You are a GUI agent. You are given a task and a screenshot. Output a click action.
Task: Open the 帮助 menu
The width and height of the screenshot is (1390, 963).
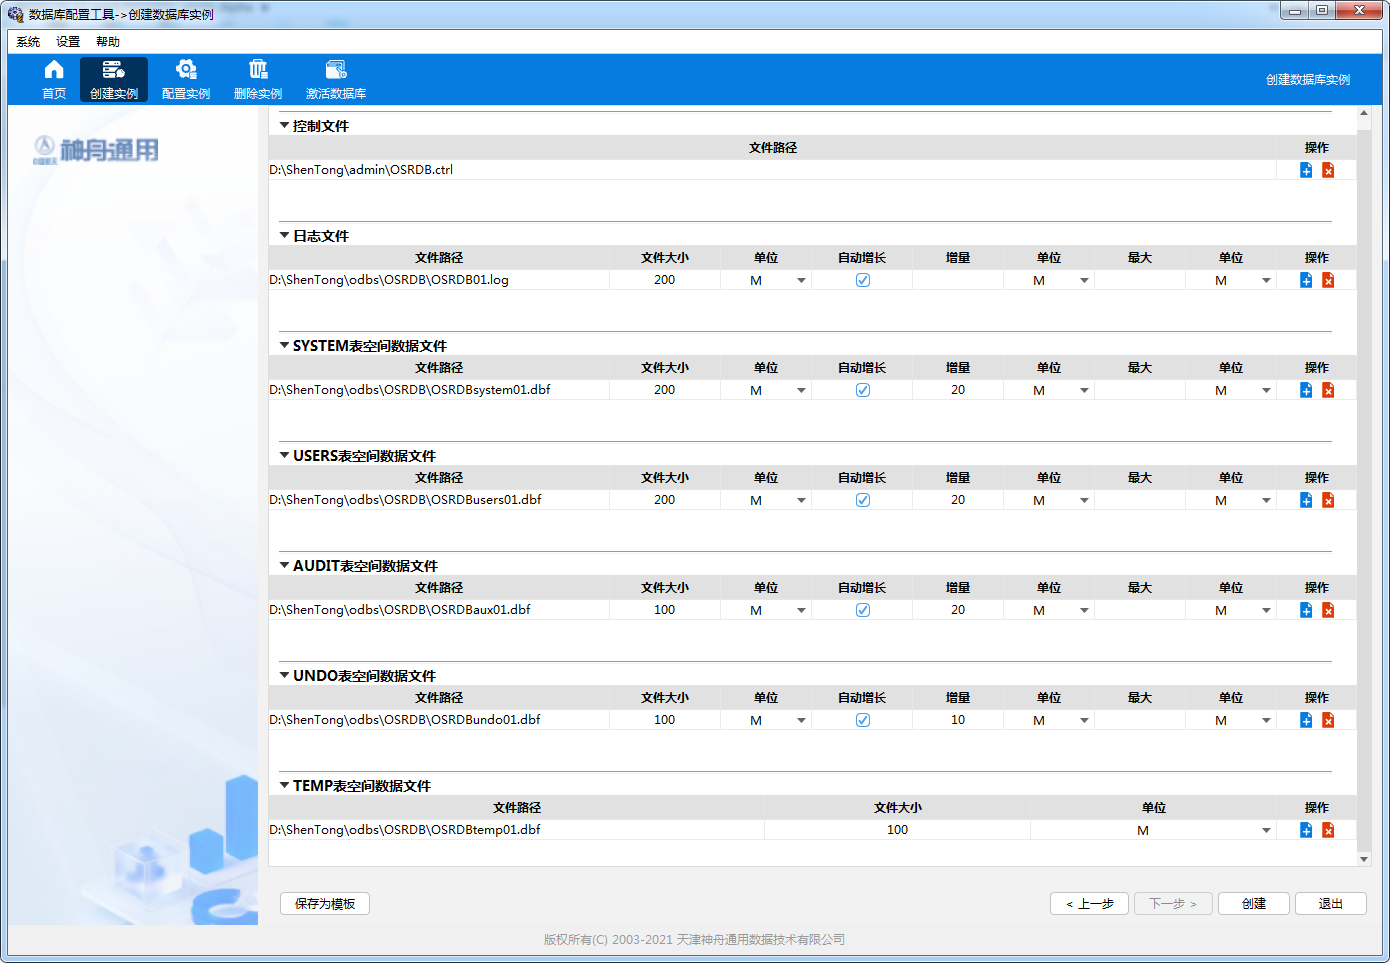pos(108,42)
